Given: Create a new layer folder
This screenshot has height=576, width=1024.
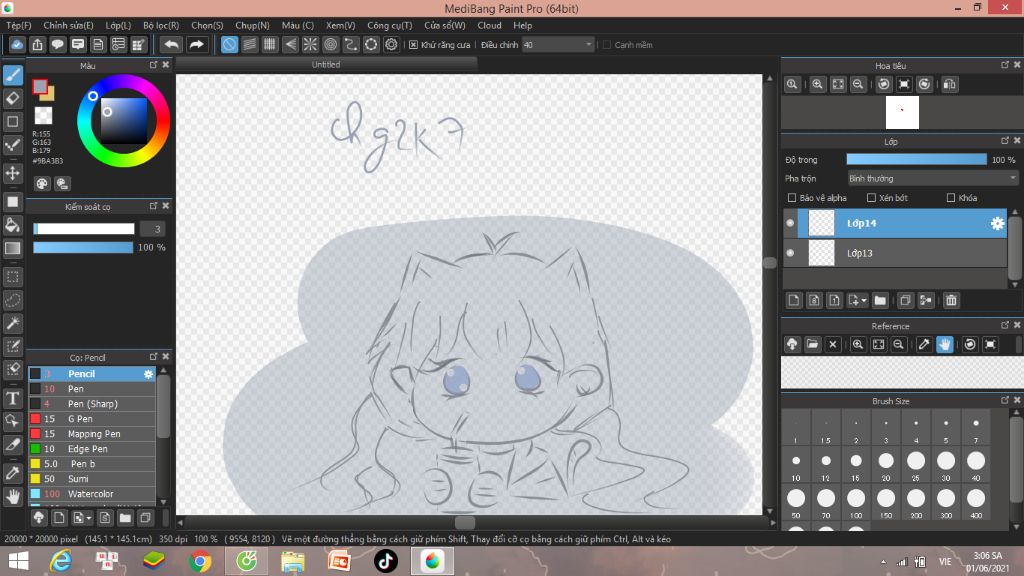Looking at the screenshot, I should pos(880,300).
